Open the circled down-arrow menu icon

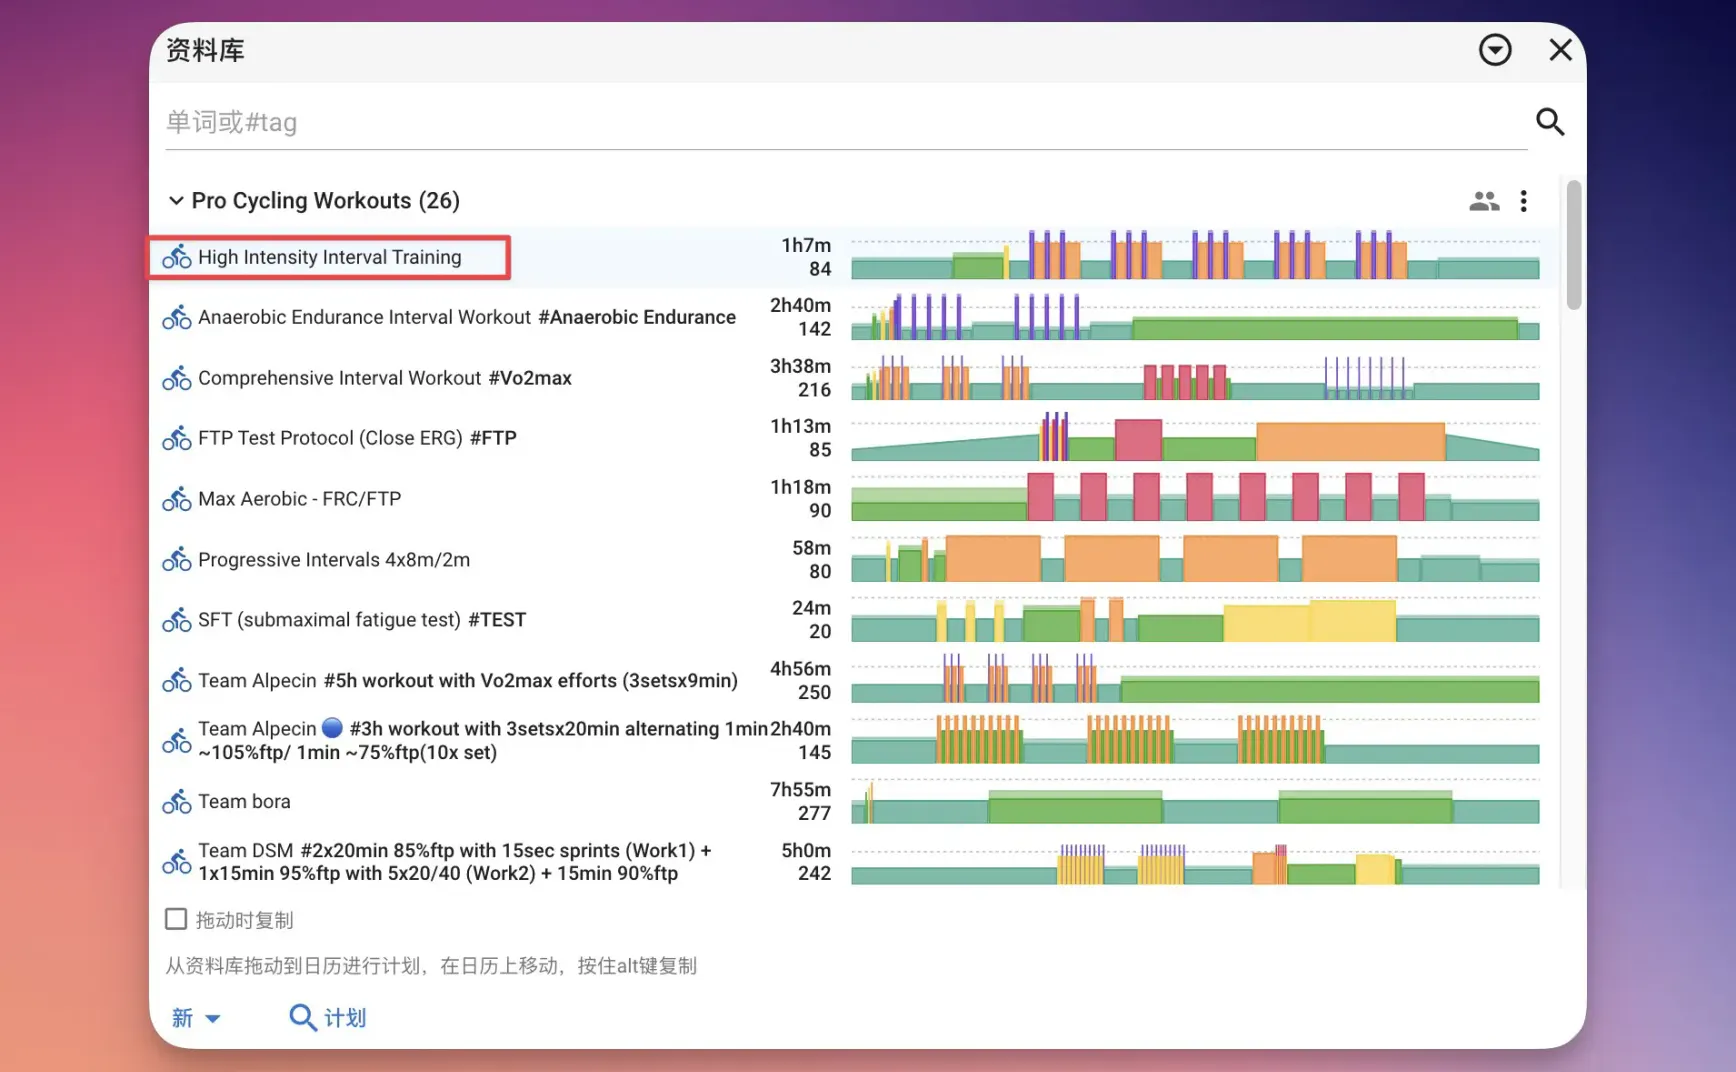coord(1495,50)
